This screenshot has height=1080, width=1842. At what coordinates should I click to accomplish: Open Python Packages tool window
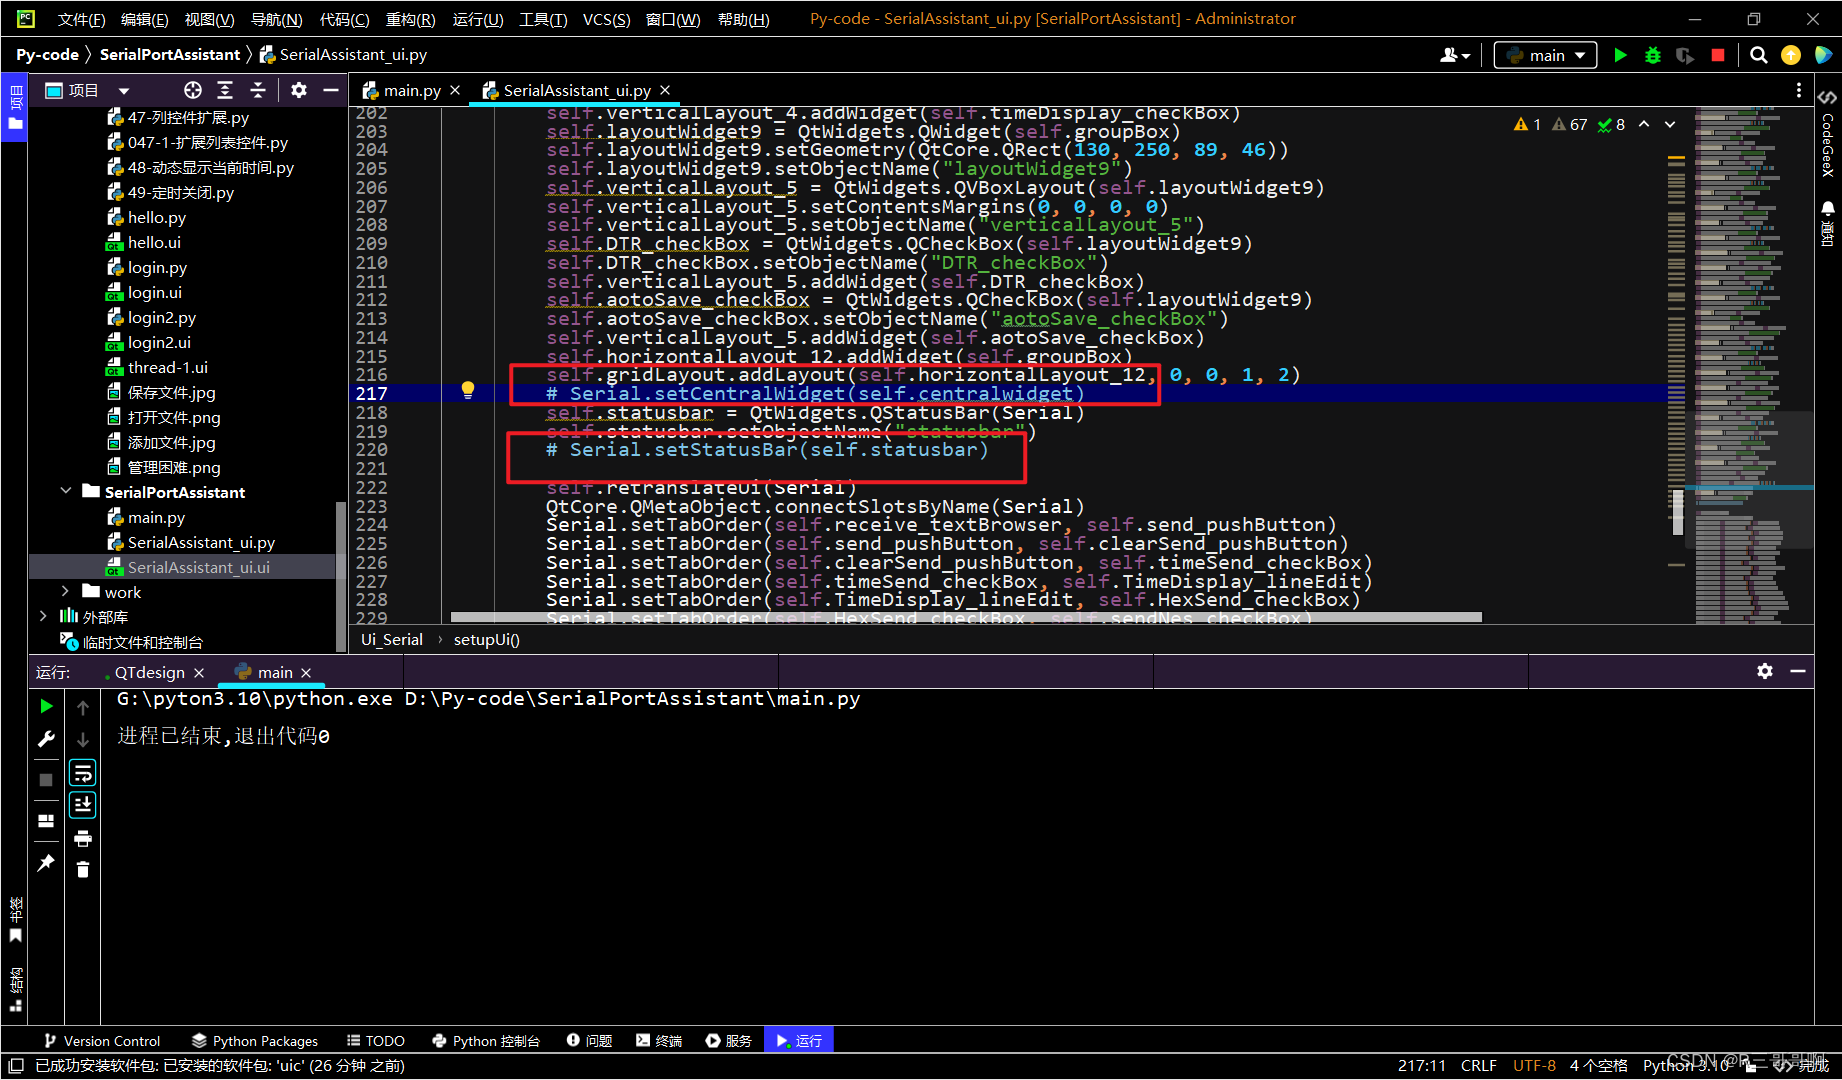pyautogui.click(x=255, y=1040)
